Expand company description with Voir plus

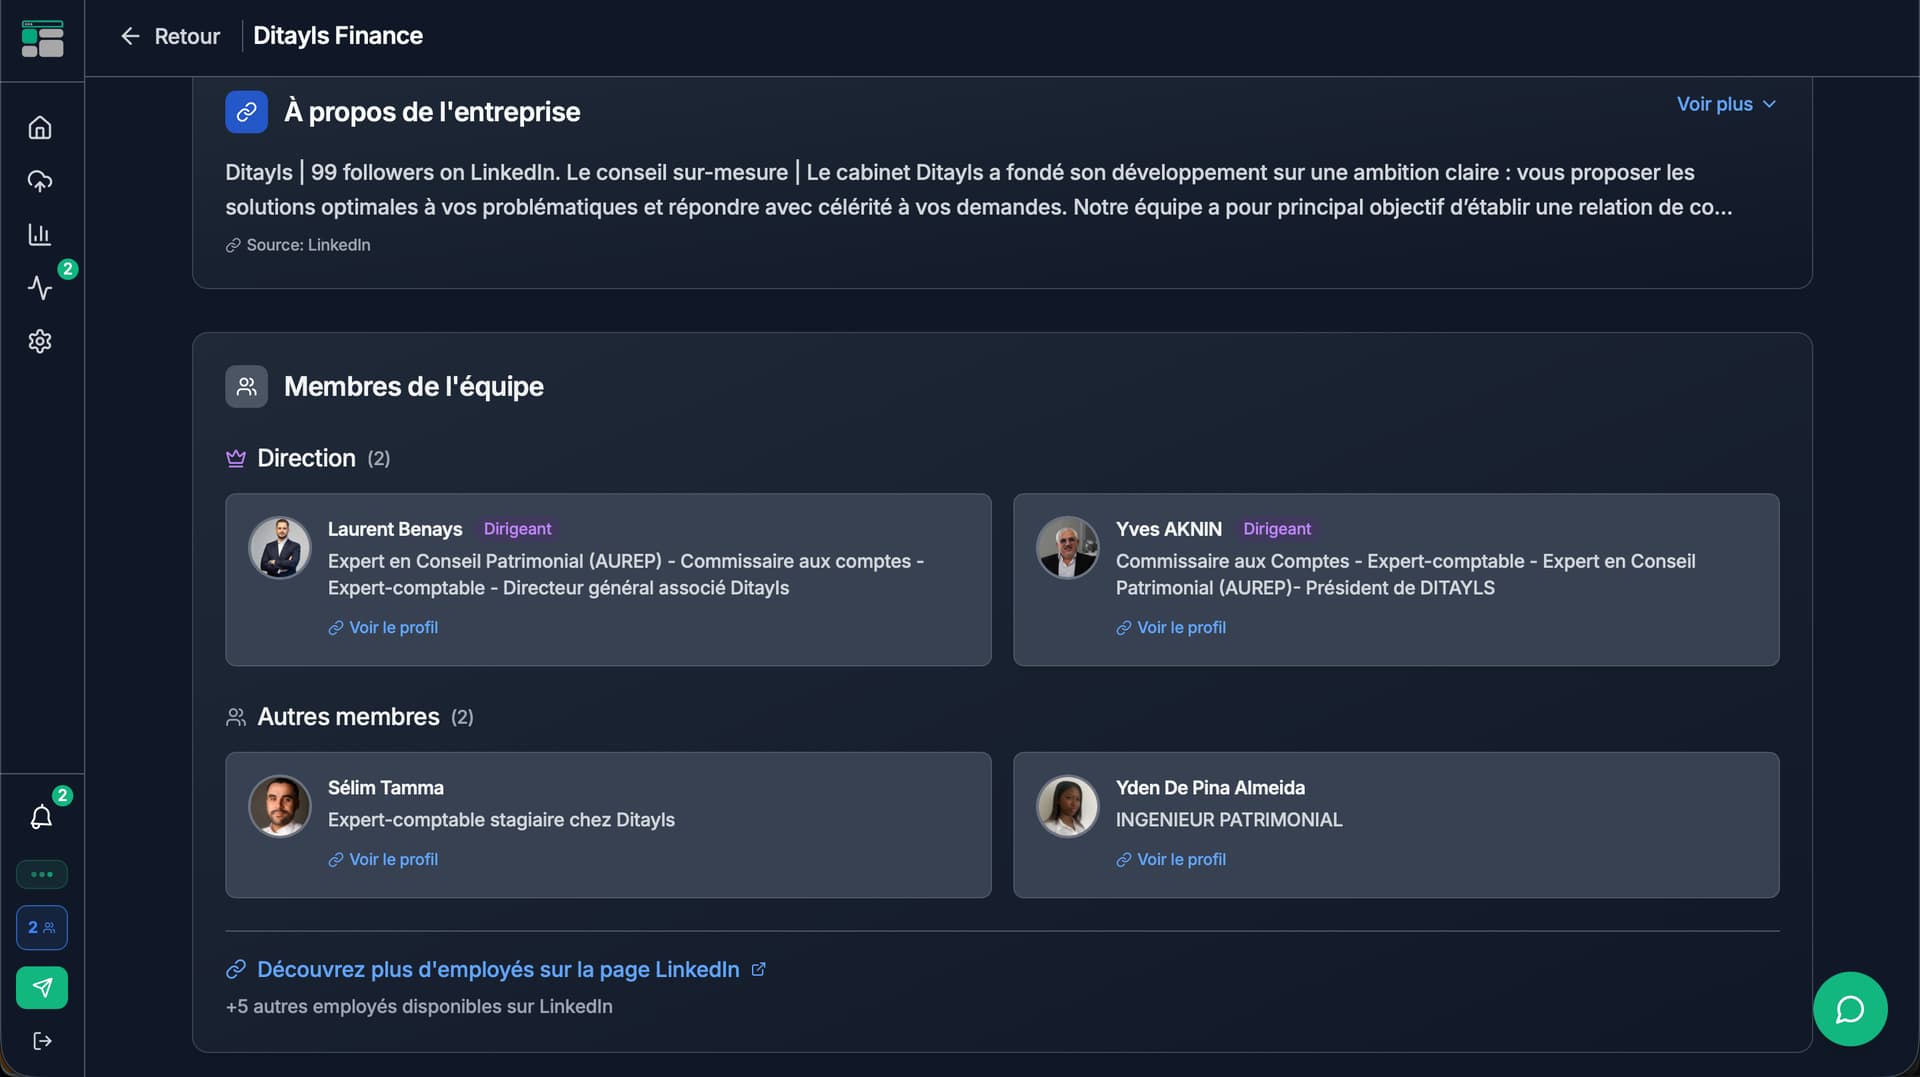click(1725, 104)
